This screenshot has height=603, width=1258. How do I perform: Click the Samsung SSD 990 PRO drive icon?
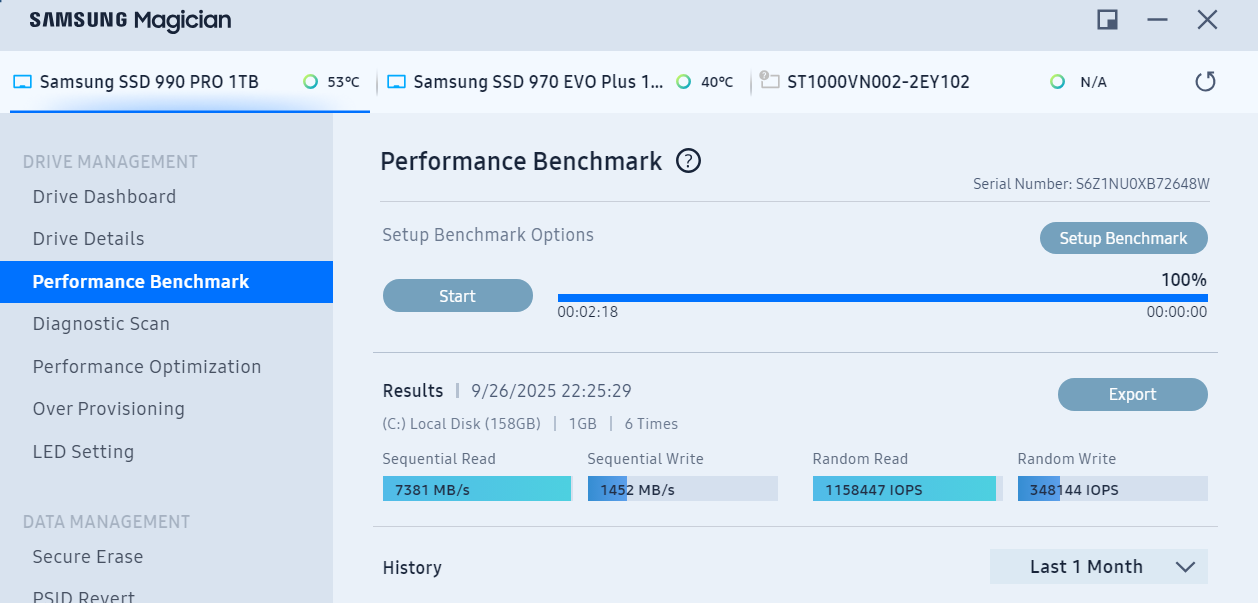coord(22,82)
